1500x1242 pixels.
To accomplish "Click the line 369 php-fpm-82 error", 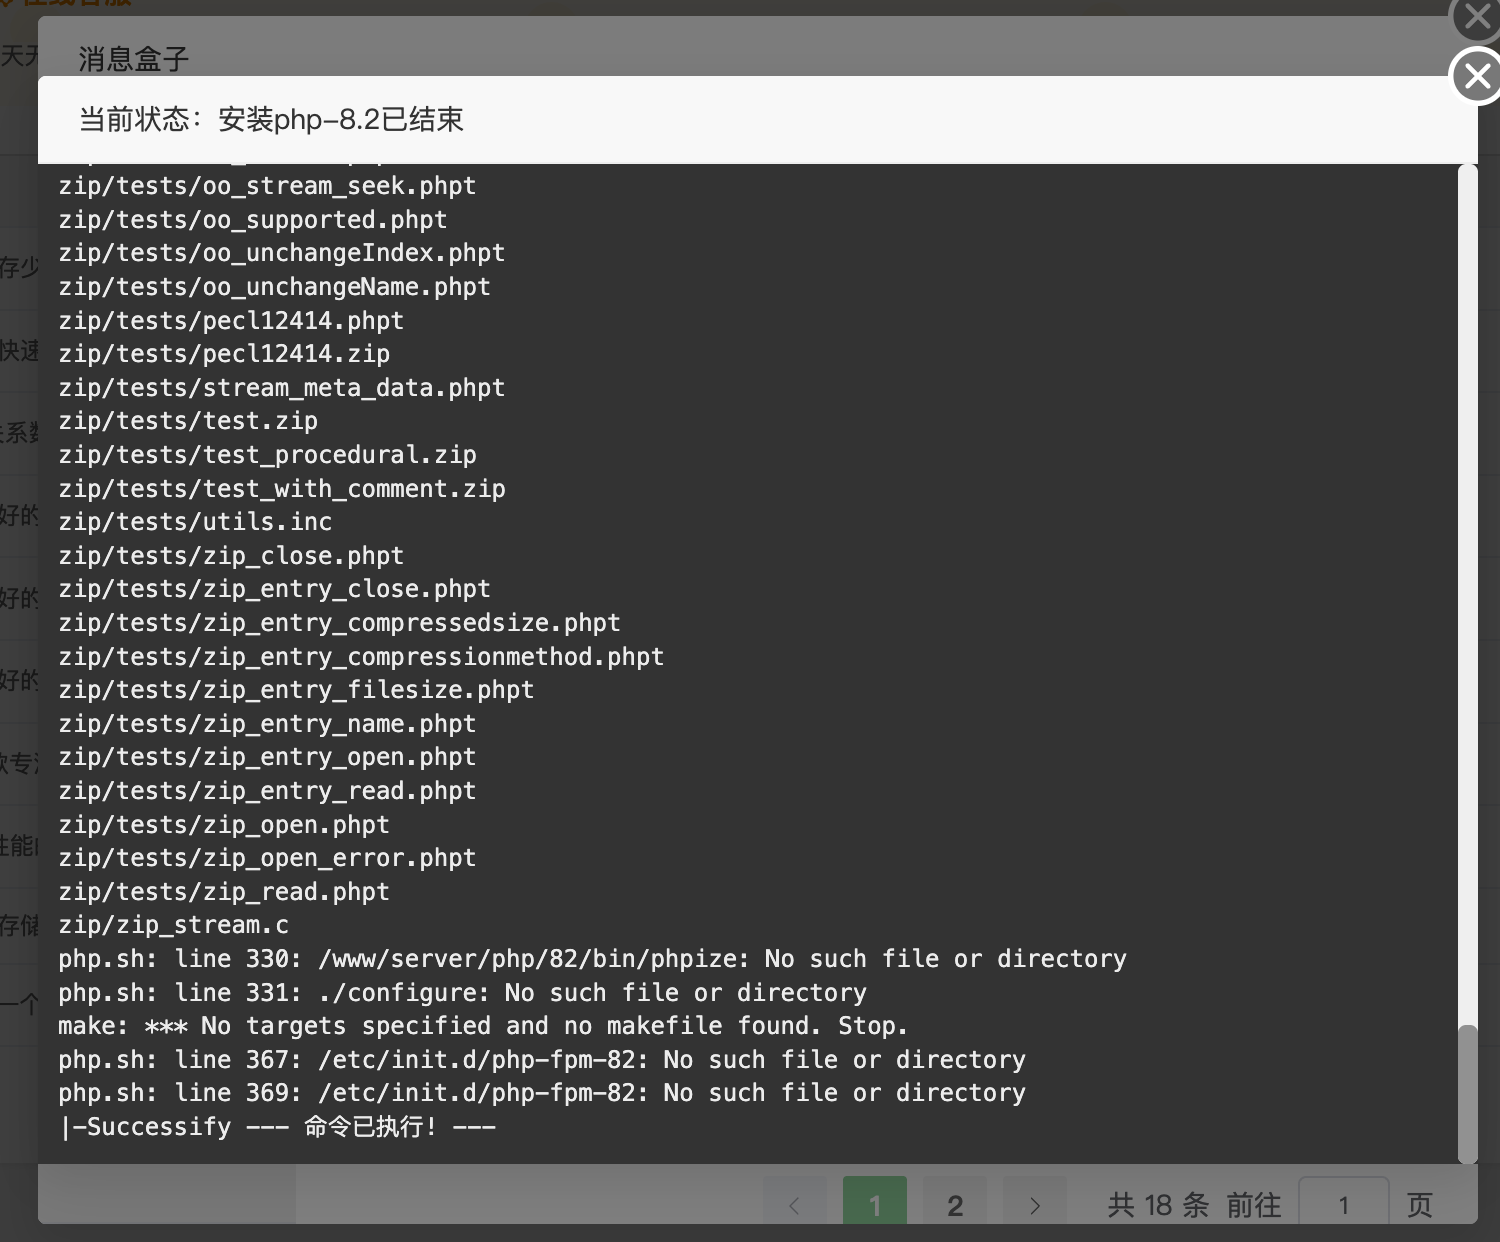I will point(542,1093).
